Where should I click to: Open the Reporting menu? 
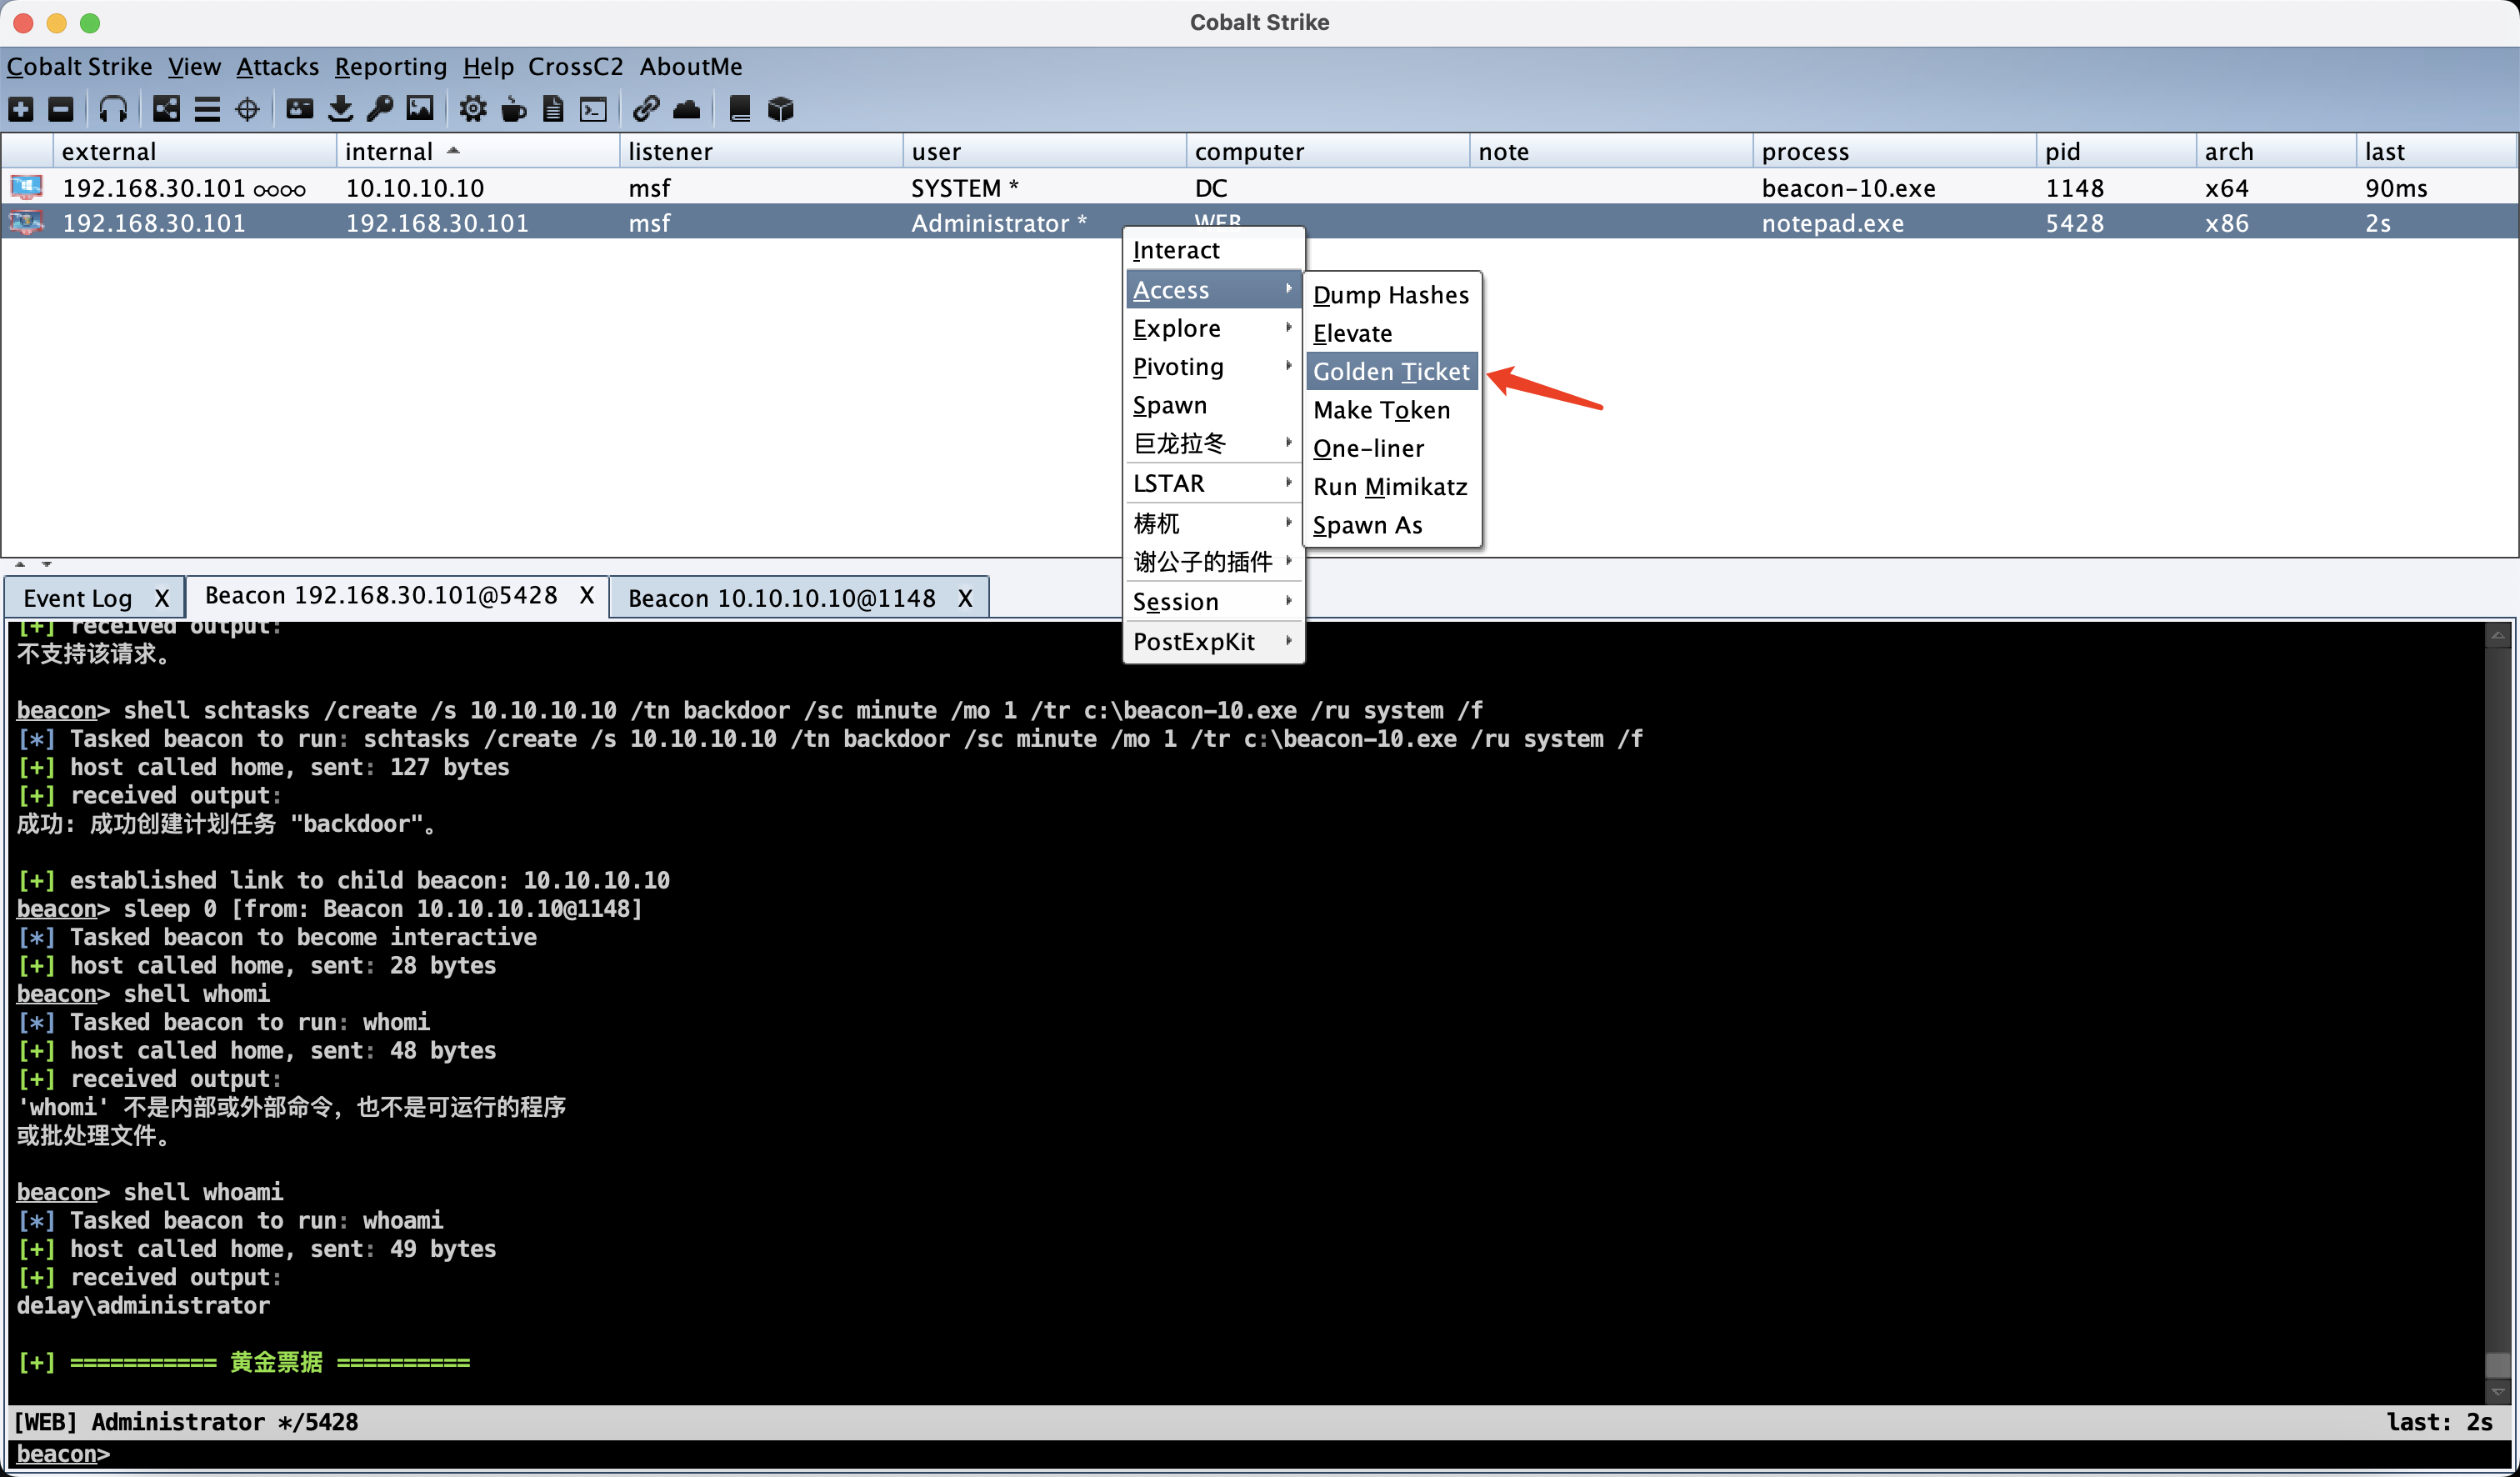point(391,66)
